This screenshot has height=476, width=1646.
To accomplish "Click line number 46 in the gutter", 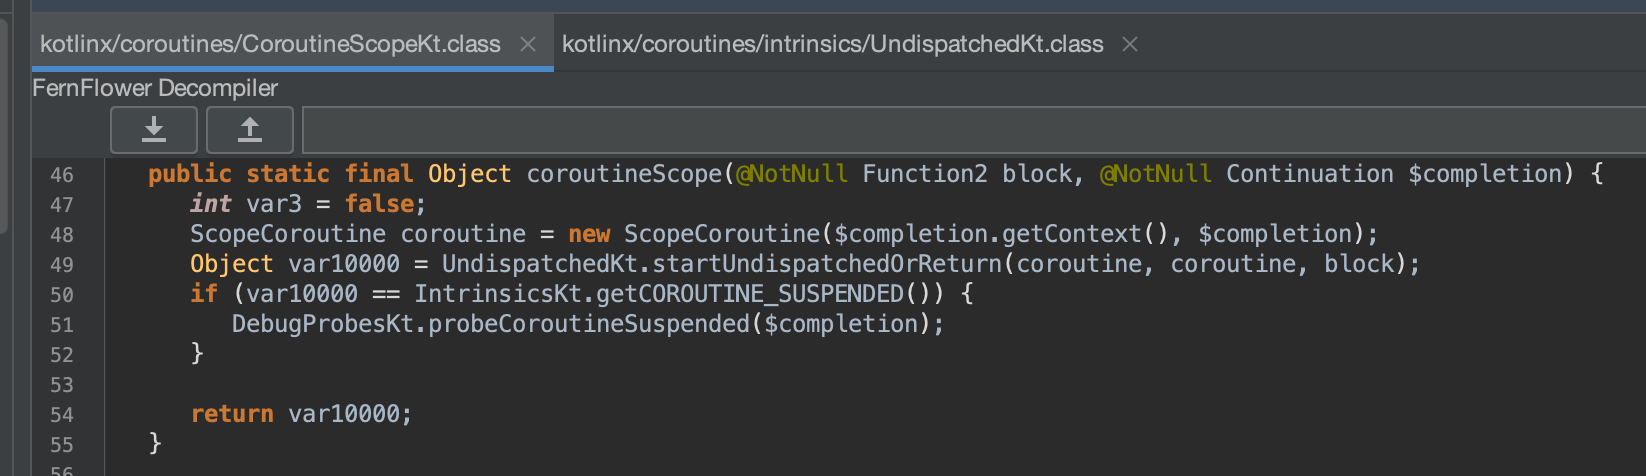I will 62,175.
